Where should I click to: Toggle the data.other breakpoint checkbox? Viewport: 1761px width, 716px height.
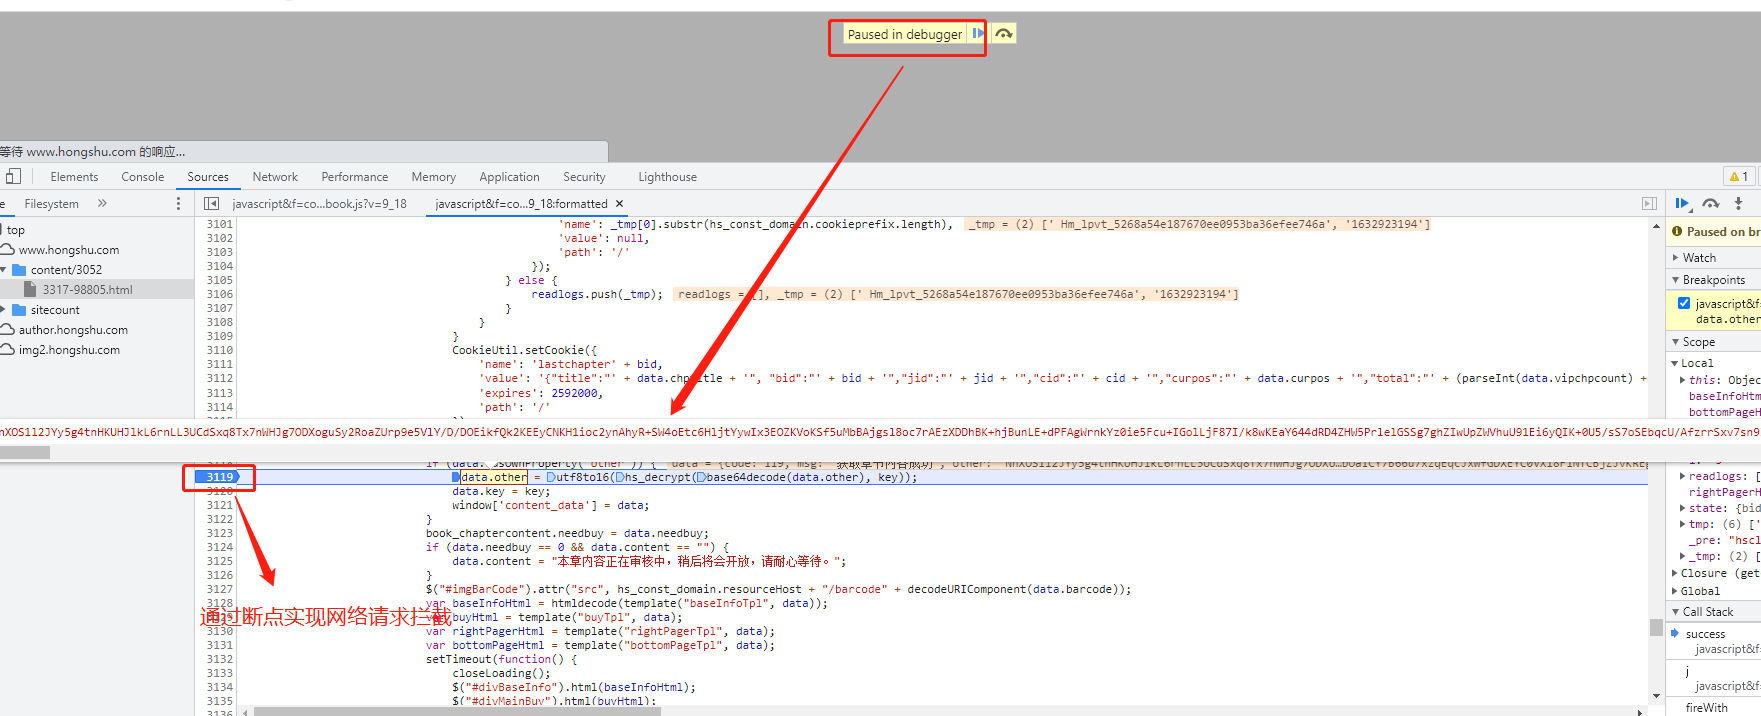click(x=1684, y=303)
